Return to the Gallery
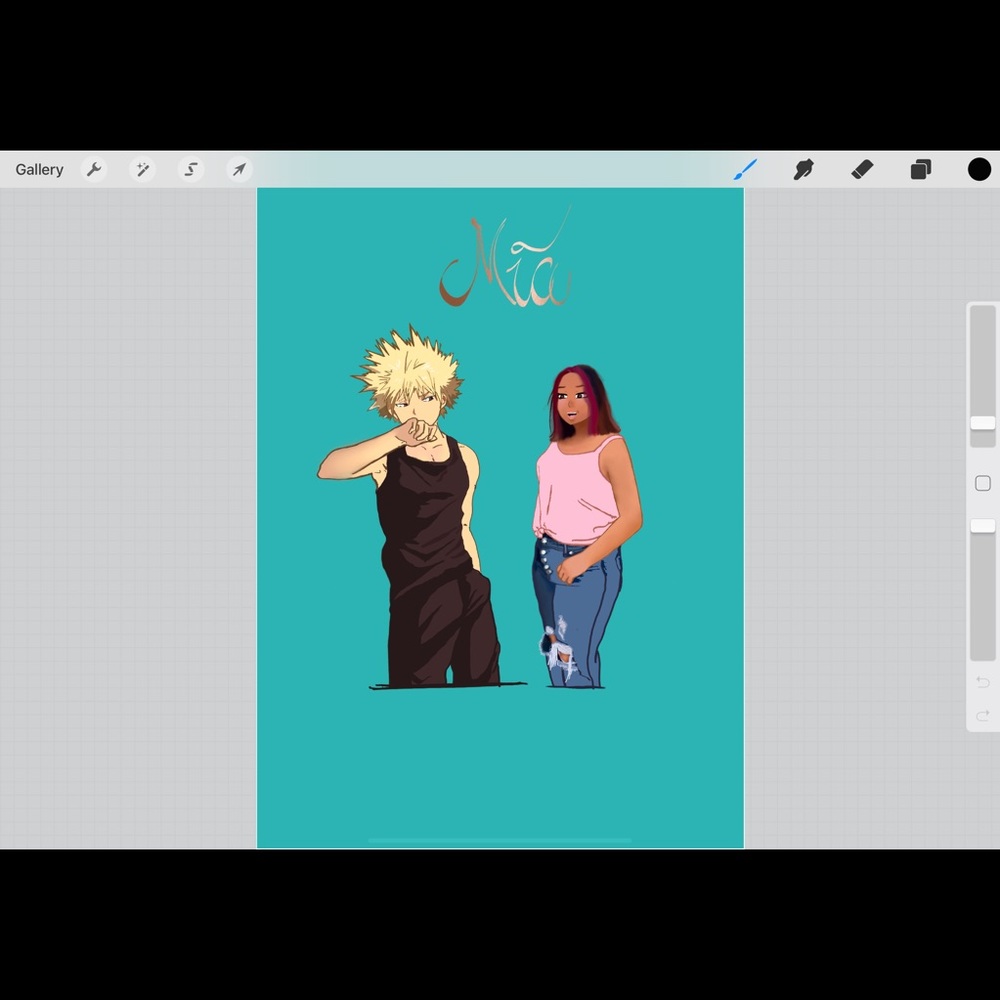This screenshot has height=1000, width=1000. tap(40, 170)
